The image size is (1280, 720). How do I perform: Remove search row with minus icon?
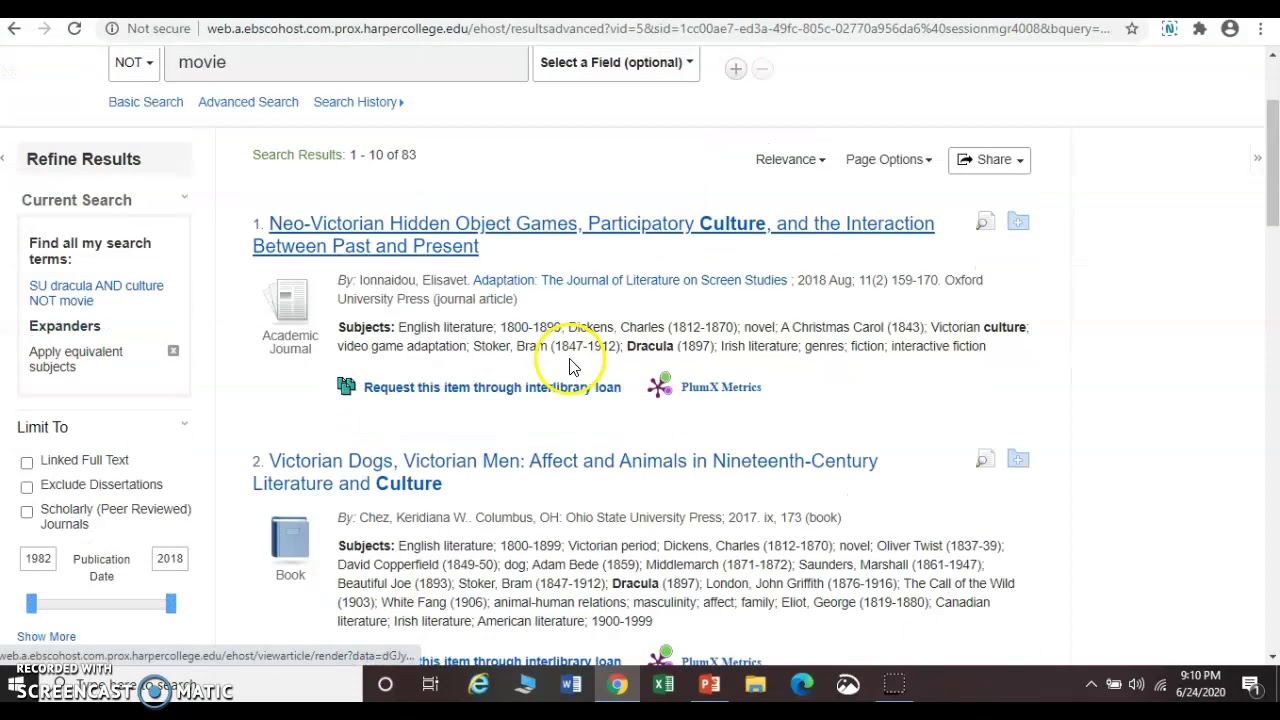[x=762, y=68]
